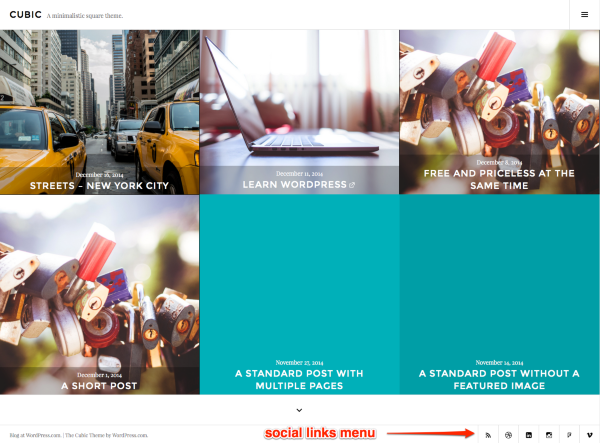Click the December 8, 2014 date
Screen dimensions: 600x443
pyautogui.click(x=499, y=163)
